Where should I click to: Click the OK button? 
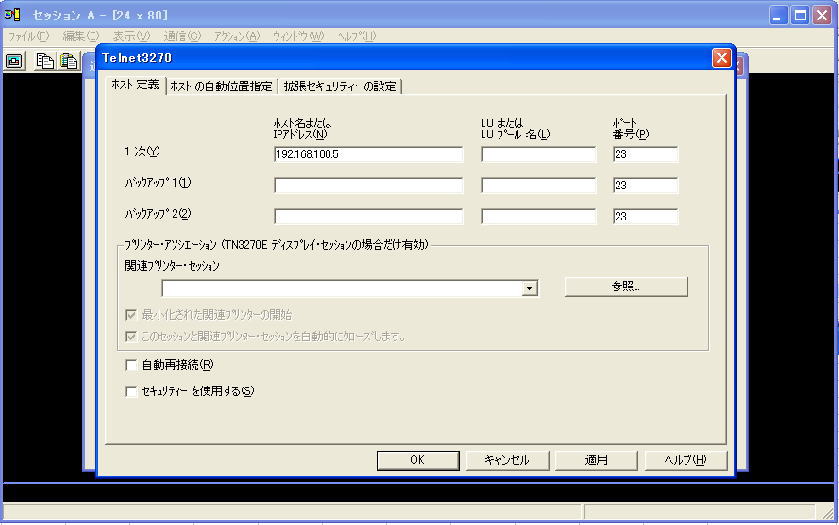click(418, 460)
